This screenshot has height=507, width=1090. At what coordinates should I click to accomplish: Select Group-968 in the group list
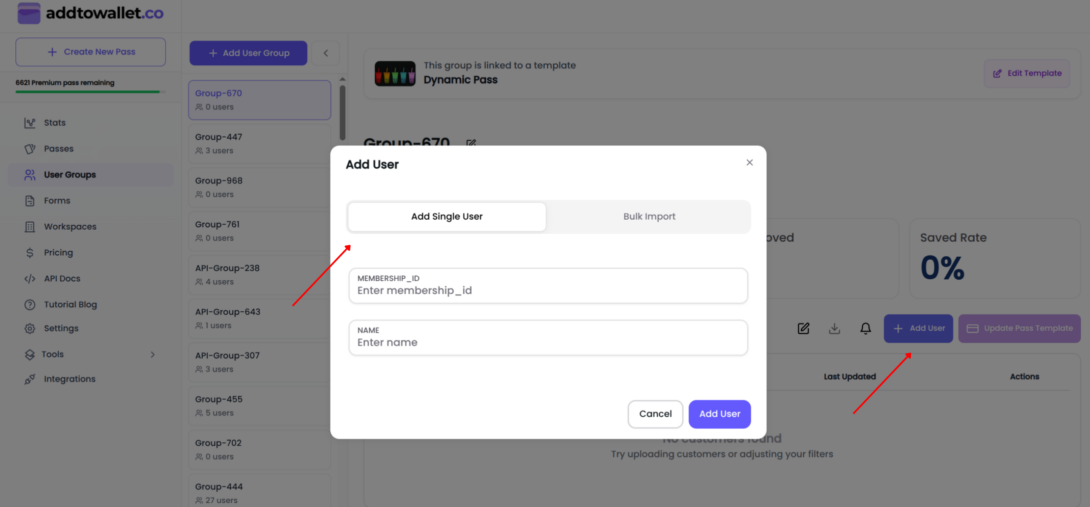pyautogui.click(x=259, y=187)
